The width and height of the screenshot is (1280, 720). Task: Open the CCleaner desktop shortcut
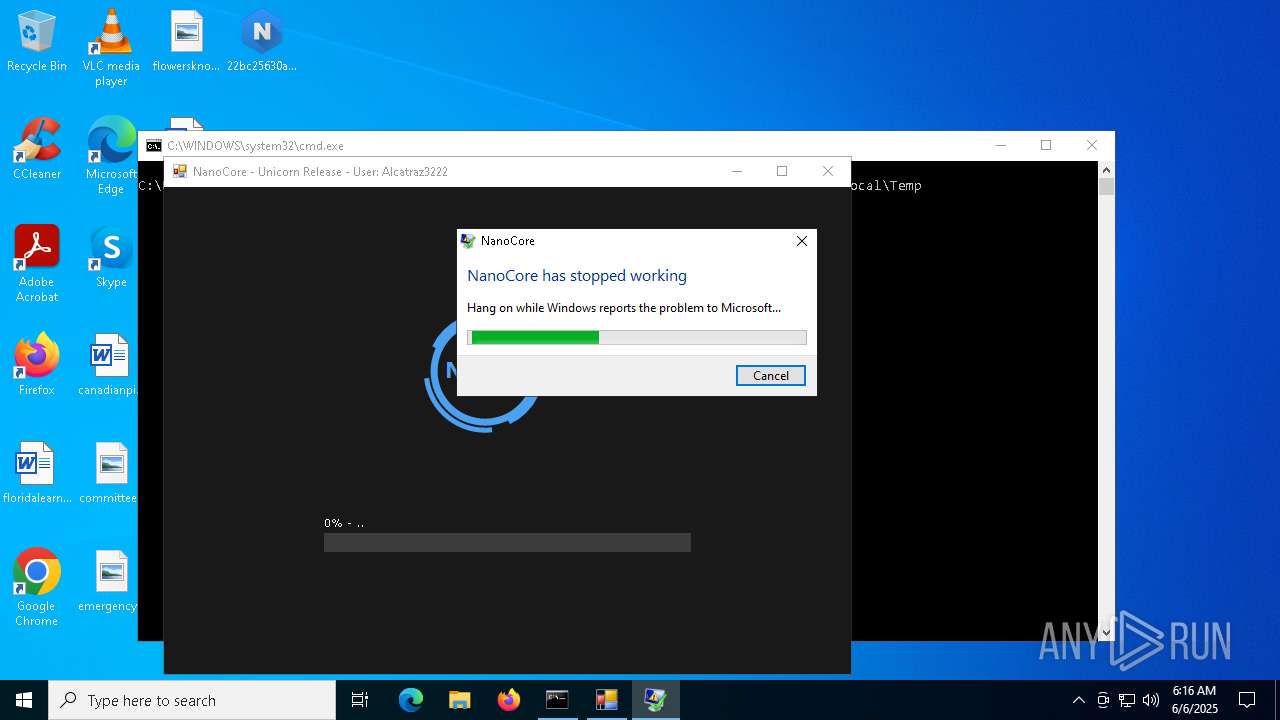coord(37,150)
